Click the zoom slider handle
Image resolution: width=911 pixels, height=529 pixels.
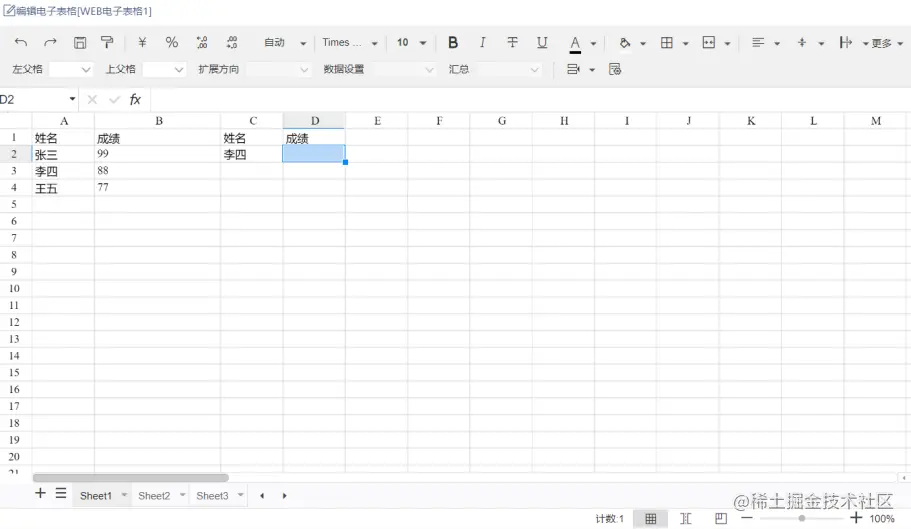tap(802, 518)
